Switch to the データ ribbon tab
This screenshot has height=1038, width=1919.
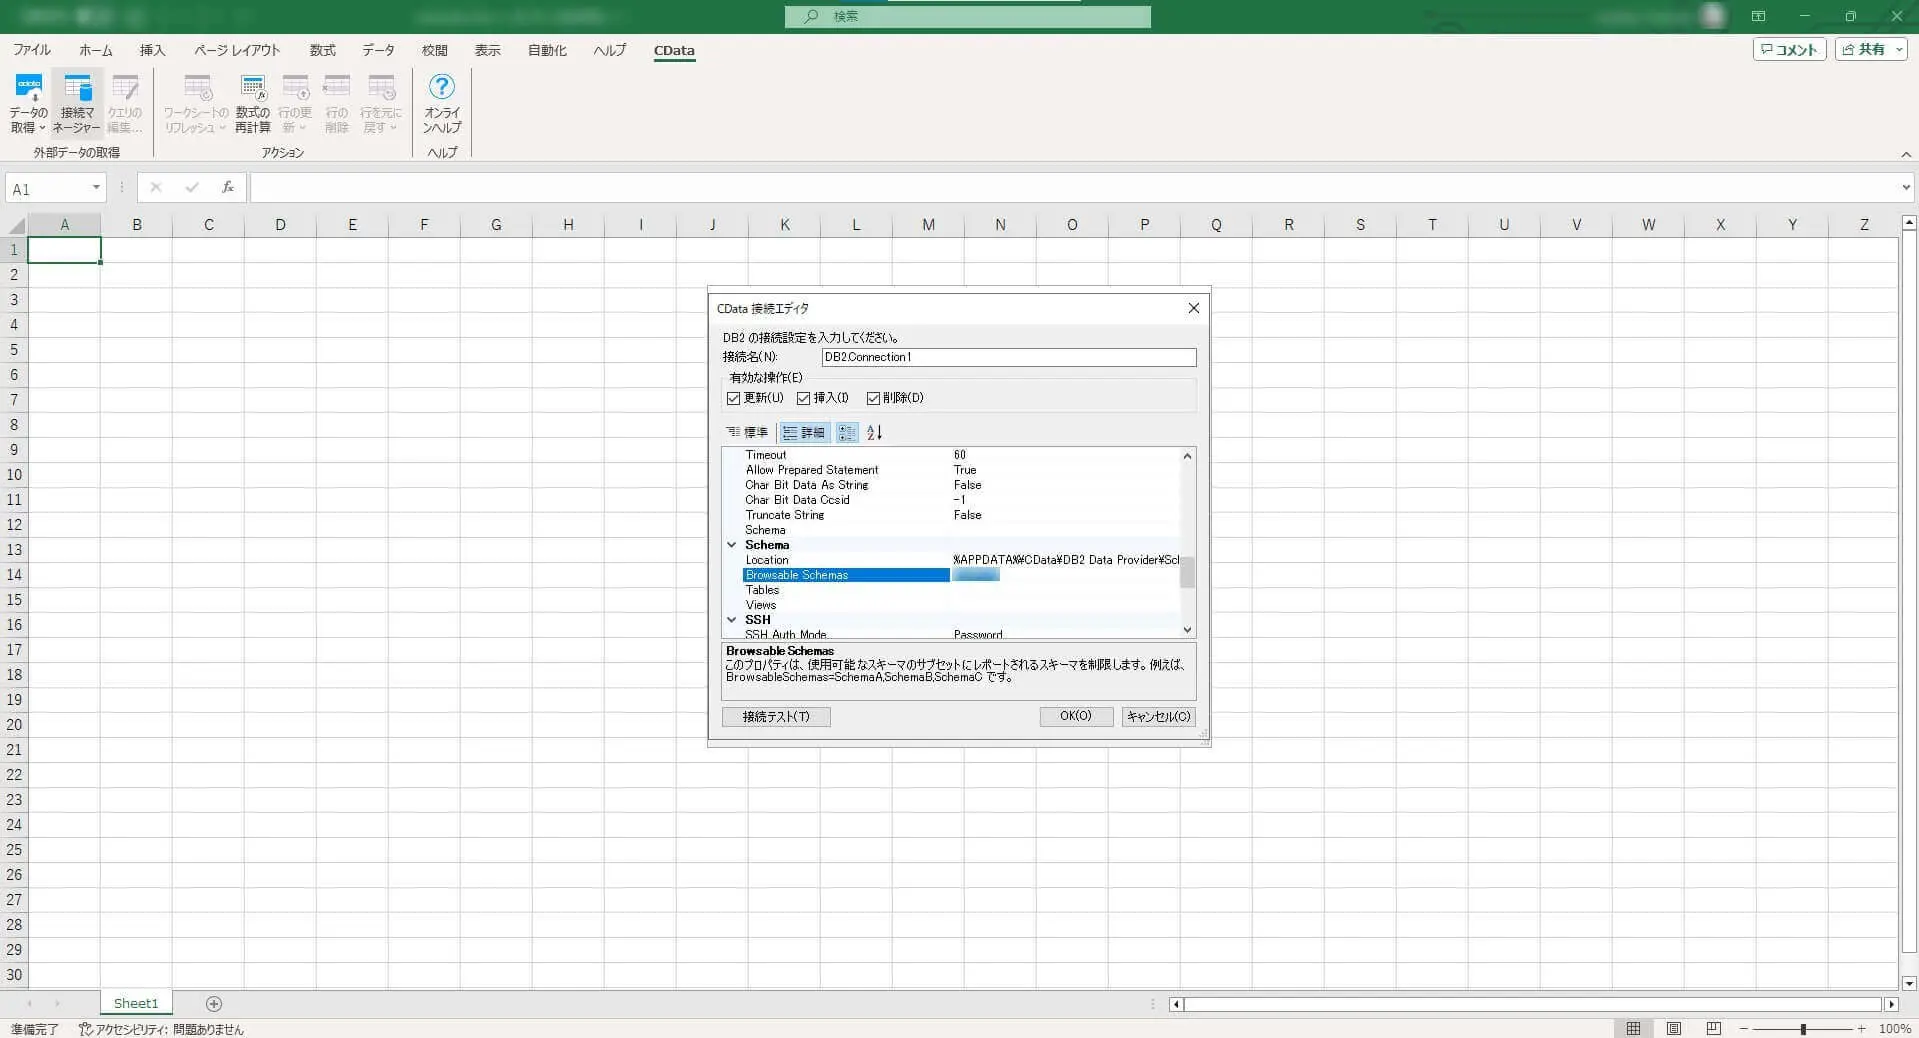378,50
